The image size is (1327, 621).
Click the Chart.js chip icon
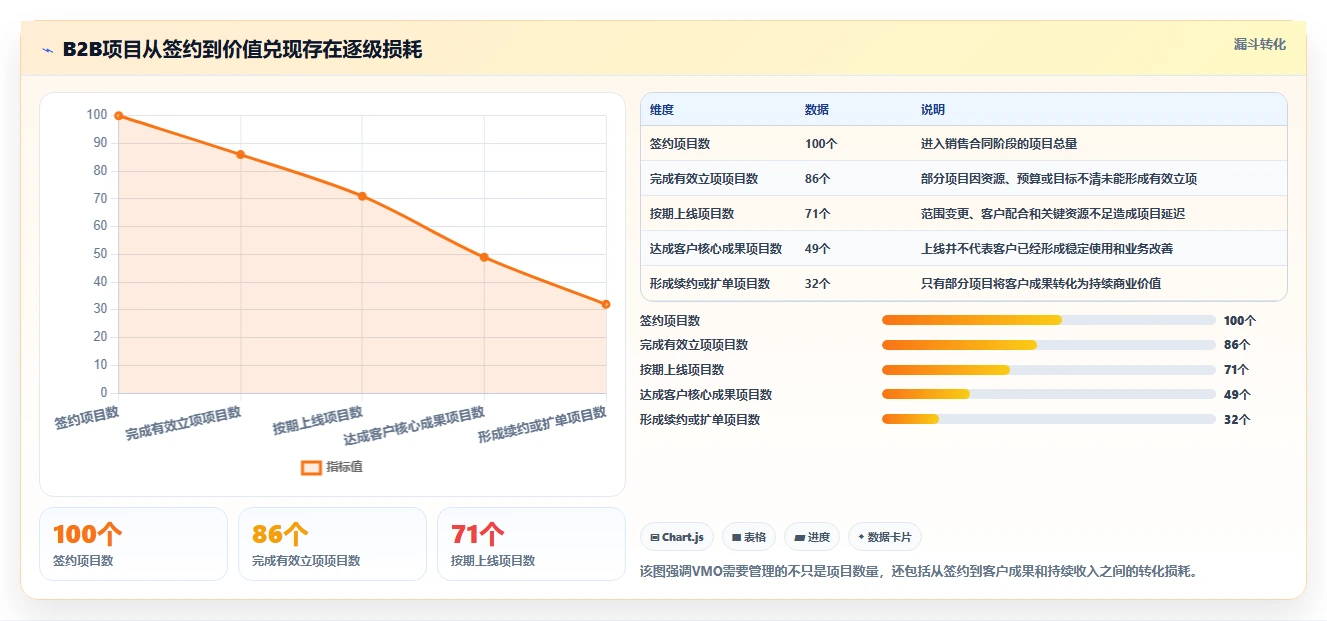point(654,538)
